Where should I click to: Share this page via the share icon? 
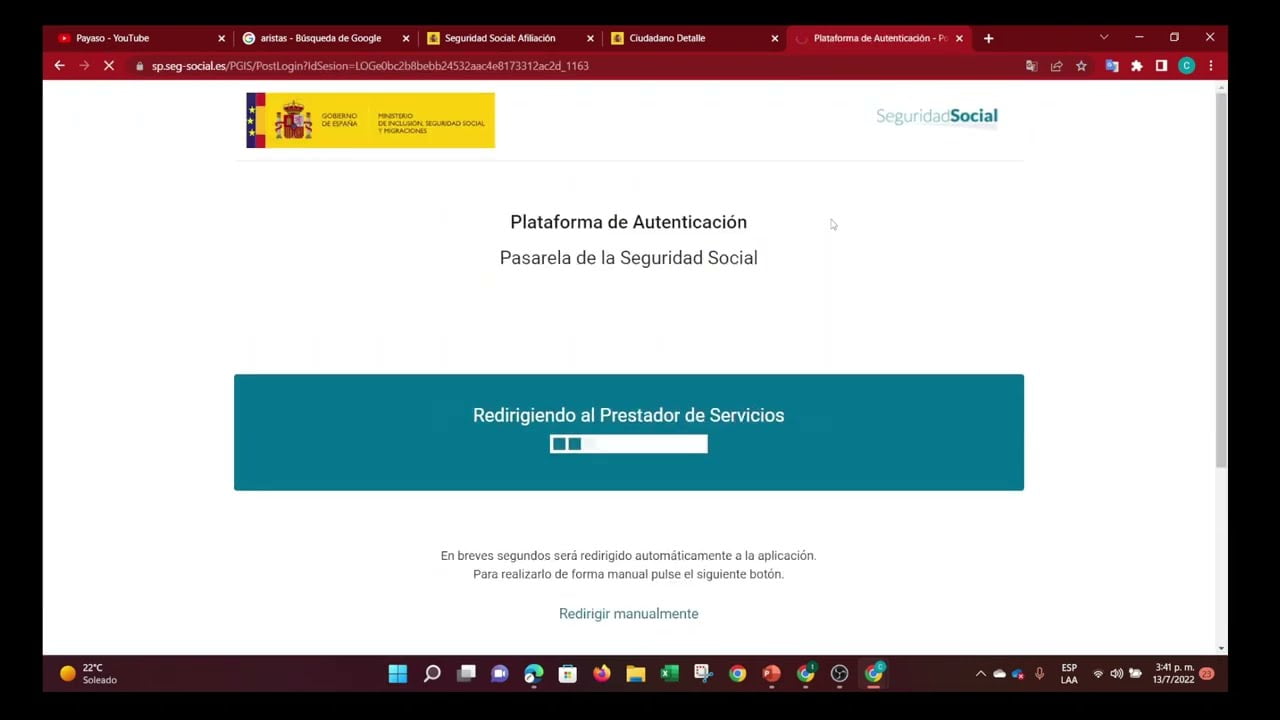click(1056, 66)
